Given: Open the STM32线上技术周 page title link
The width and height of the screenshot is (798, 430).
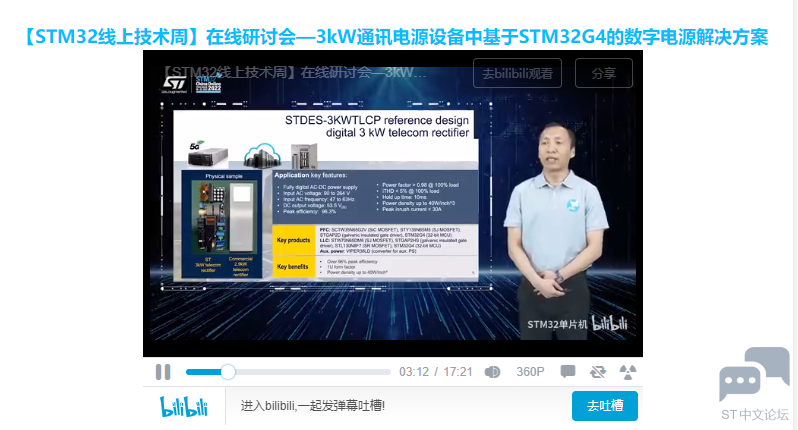Looking at the screenshot, I should pos(396,37).
